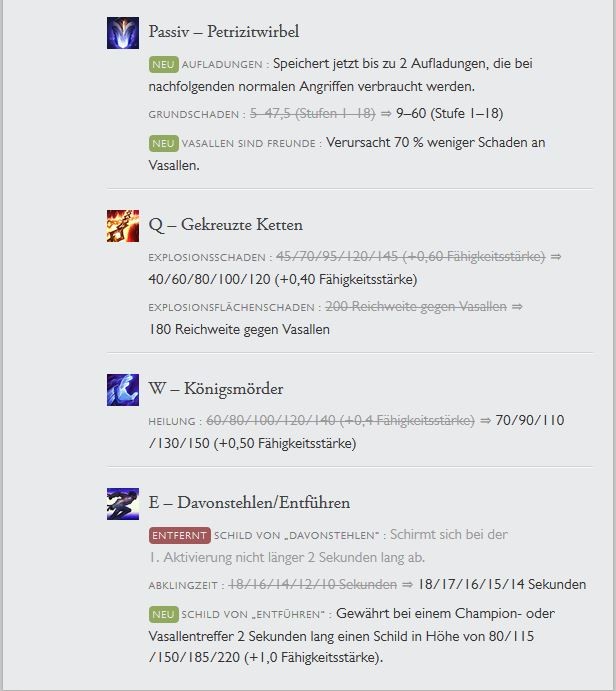Select the heading Q – Gekreuzte Ketten
The image size is (616, 691).
click(226, 225)
